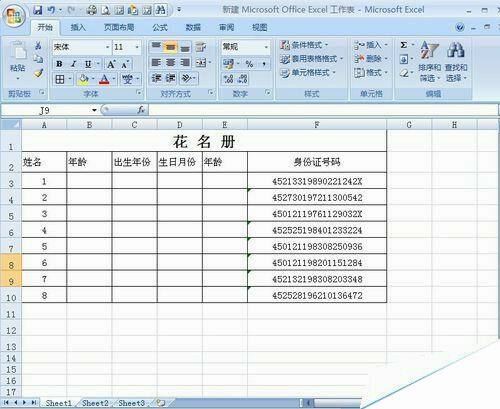
Task: Cut the selection with scissors icon
Action: 38,45
